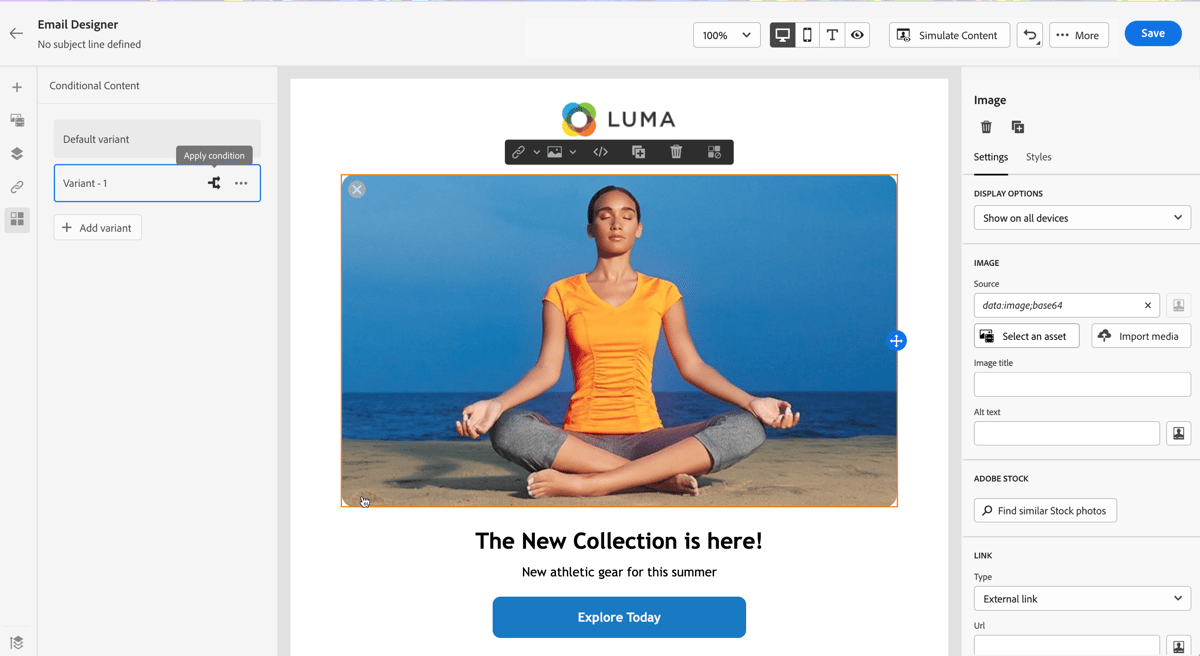The height and width of the screenshot is (656, 1200).
Task: Open the Display options dropdown showing all devices
Action: pyautogui.click(x=1082, y=217)
